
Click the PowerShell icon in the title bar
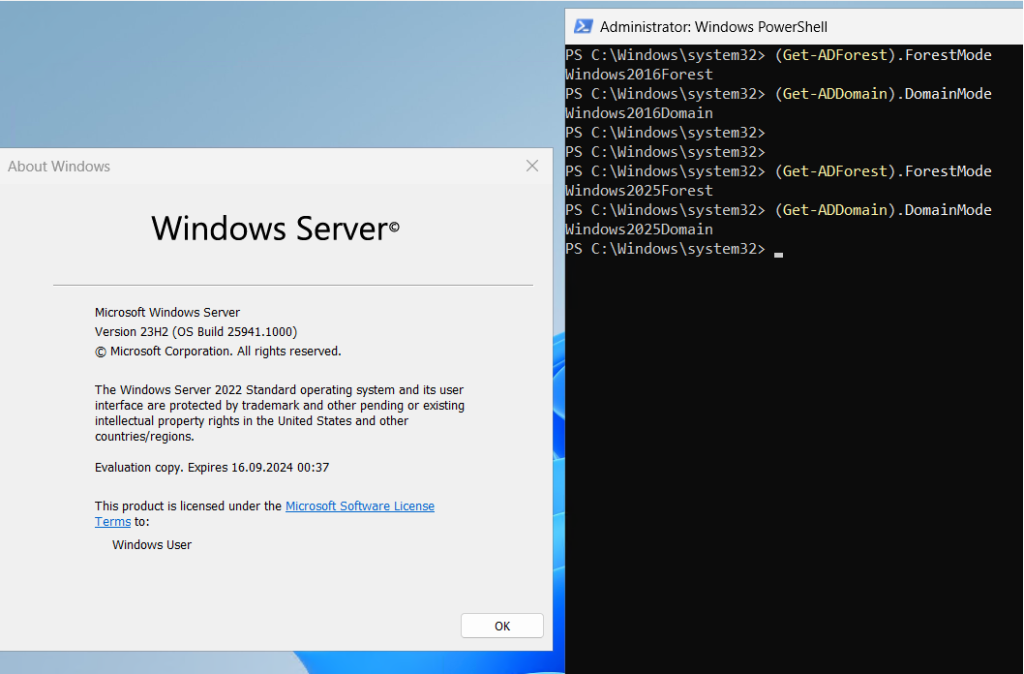pos(582,26)
